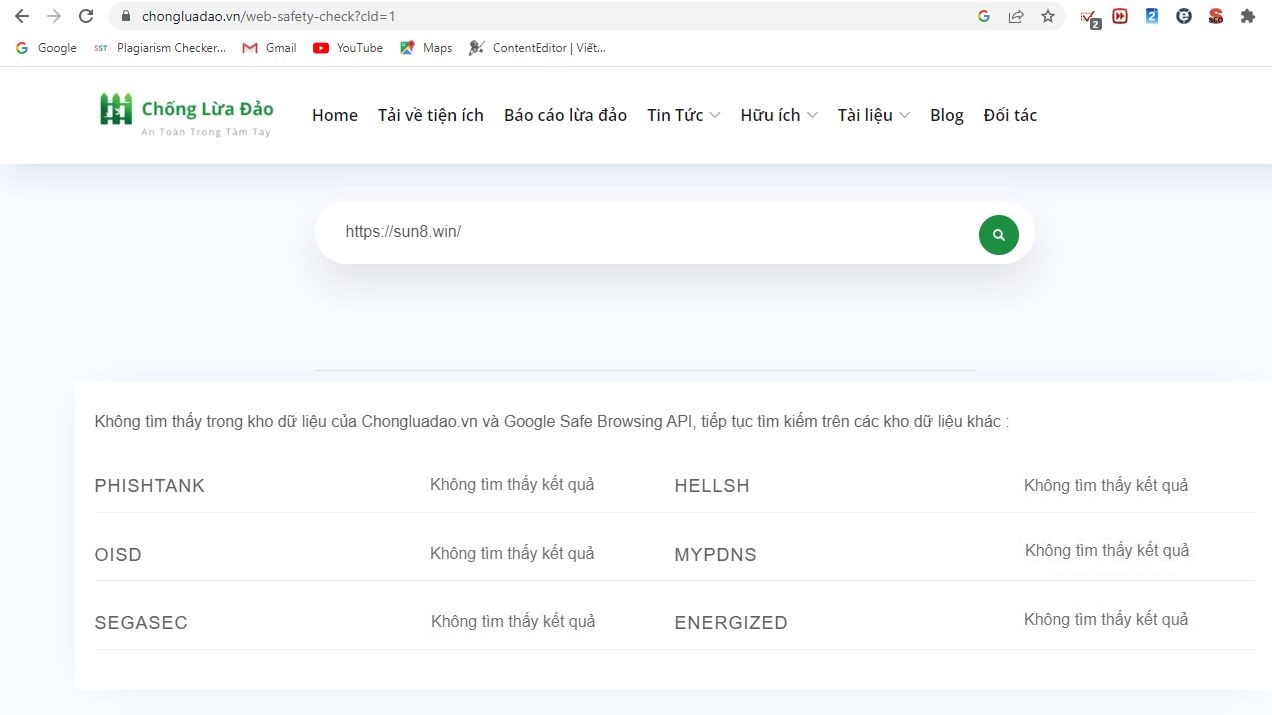Expand the Tin Tức dropdown menu

(x=683, y=115)
